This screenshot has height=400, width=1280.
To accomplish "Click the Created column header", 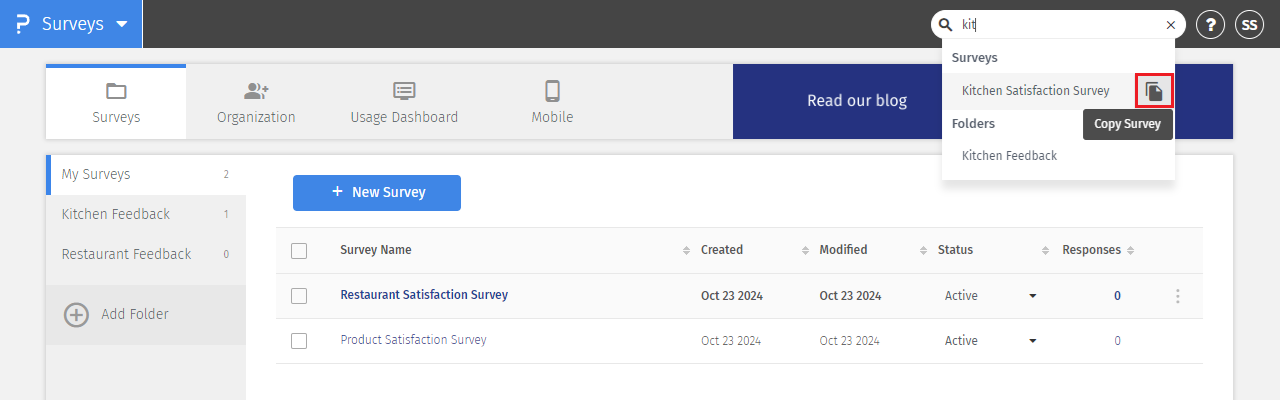I will pos(722,250).
